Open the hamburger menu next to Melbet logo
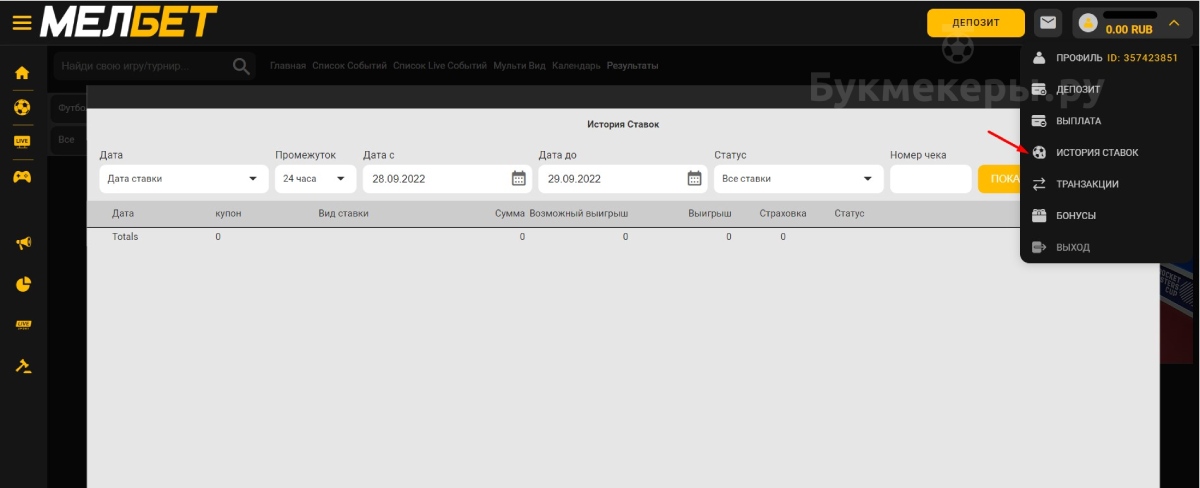 coord(21,23)
